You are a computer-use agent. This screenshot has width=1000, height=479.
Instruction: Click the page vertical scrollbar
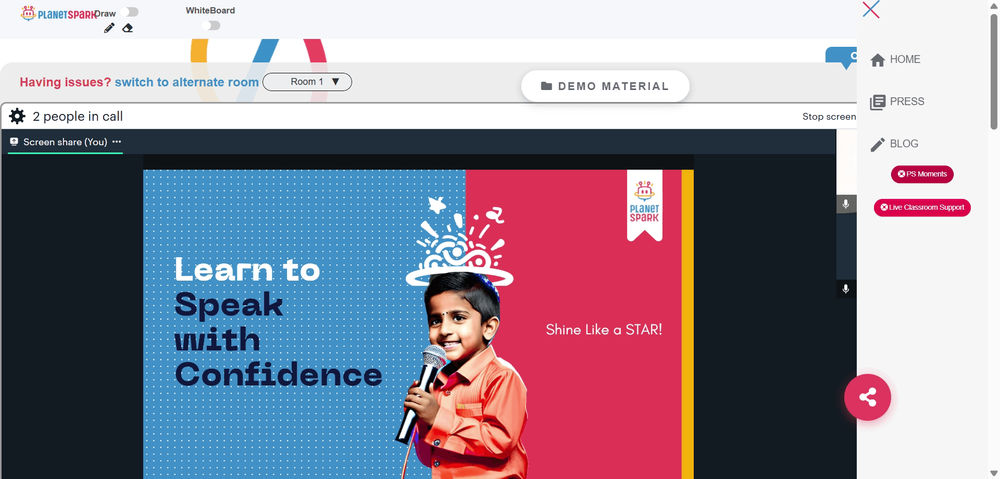pos(994,70)
